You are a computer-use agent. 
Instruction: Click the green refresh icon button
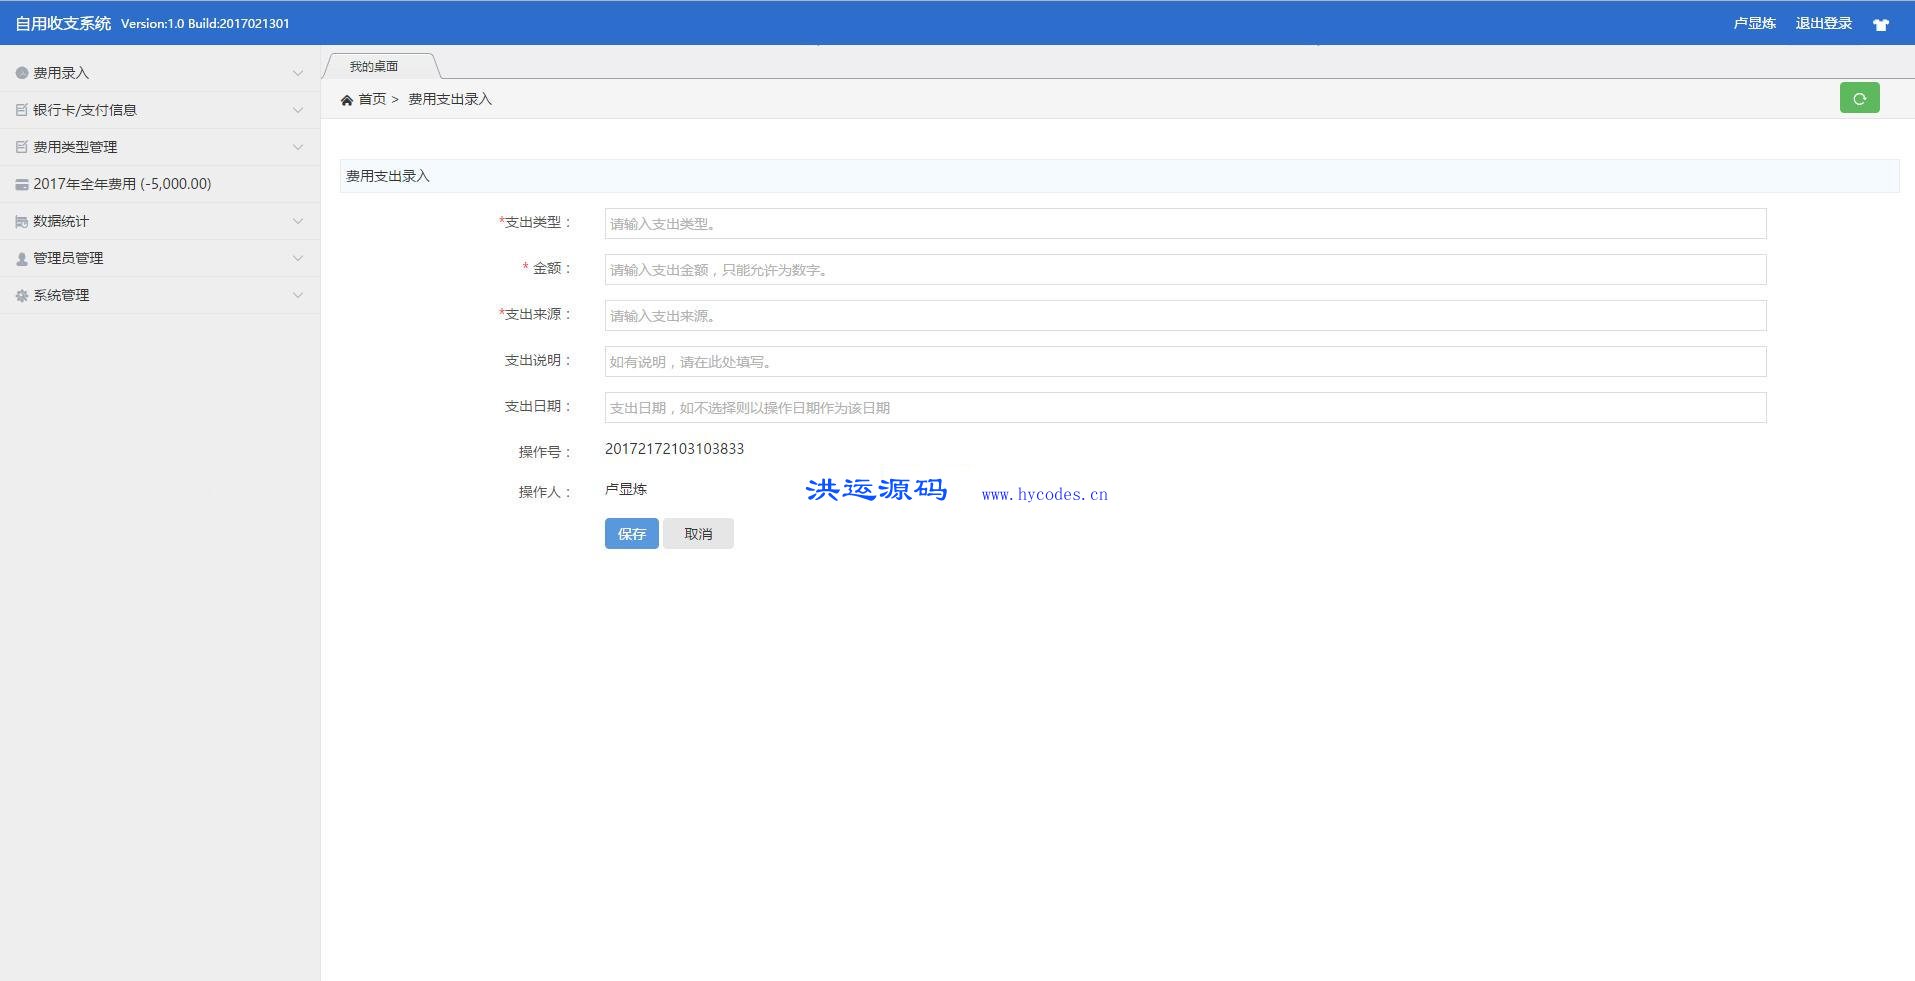(x=1859, y=98)
